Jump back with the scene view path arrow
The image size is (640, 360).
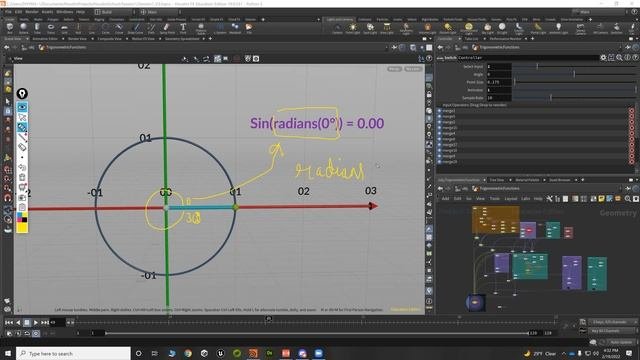[x=7, y=47]
